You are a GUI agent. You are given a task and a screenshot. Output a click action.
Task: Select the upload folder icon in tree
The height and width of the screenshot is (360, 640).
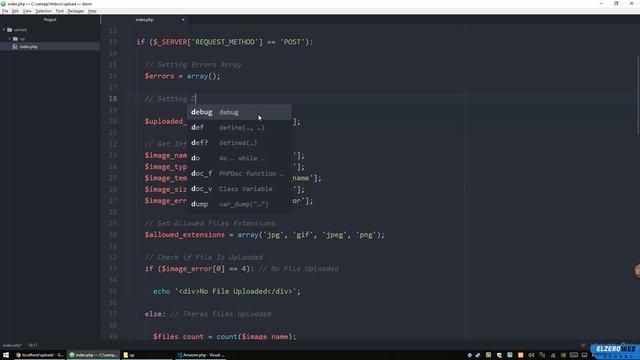[10, 29]
